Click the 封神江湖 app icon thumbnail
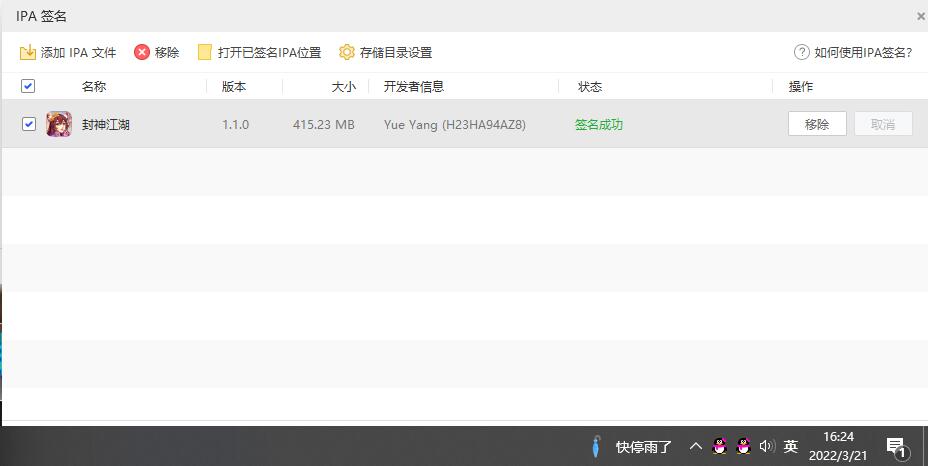This screenshot has width=928, height=466. 59,124
